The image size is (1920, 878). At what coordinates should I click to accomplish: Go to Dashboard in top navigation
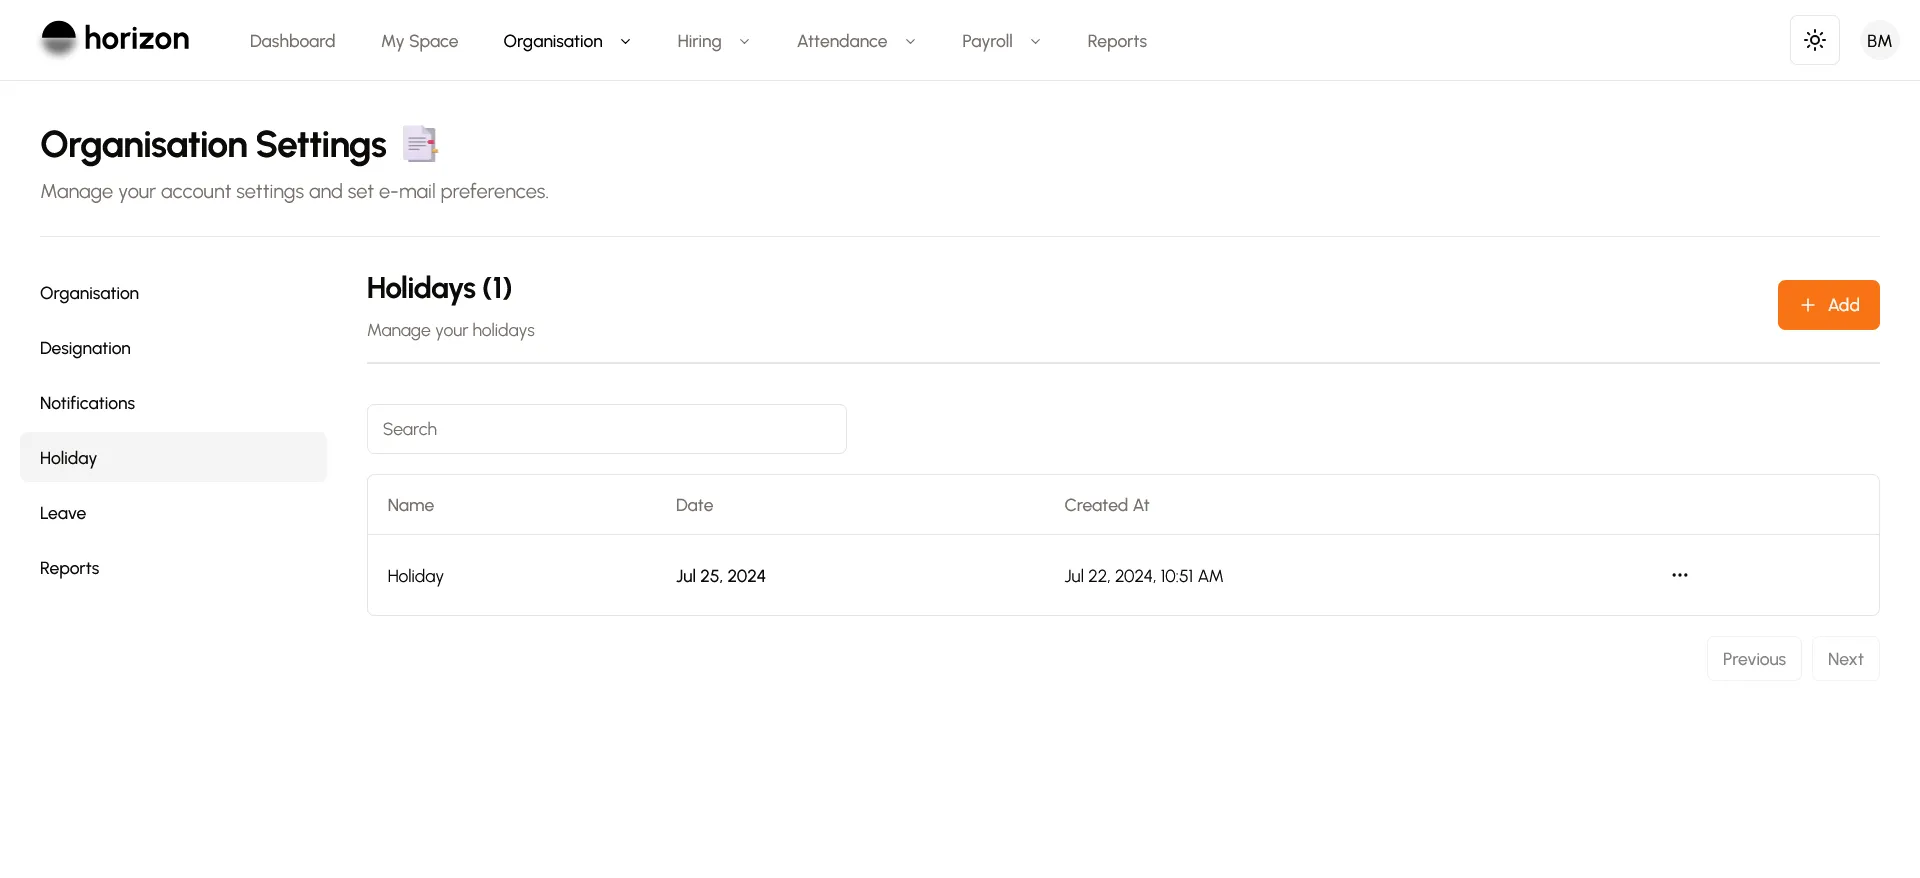pos(292,41)
